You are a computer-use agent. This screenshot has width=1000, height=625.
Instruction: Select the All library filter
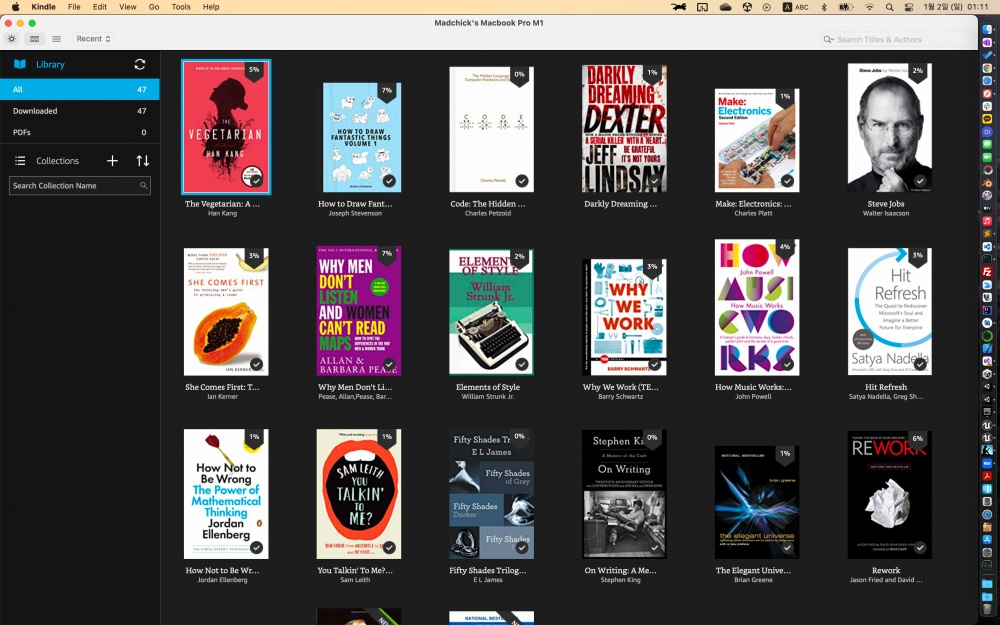click(80, 89)
